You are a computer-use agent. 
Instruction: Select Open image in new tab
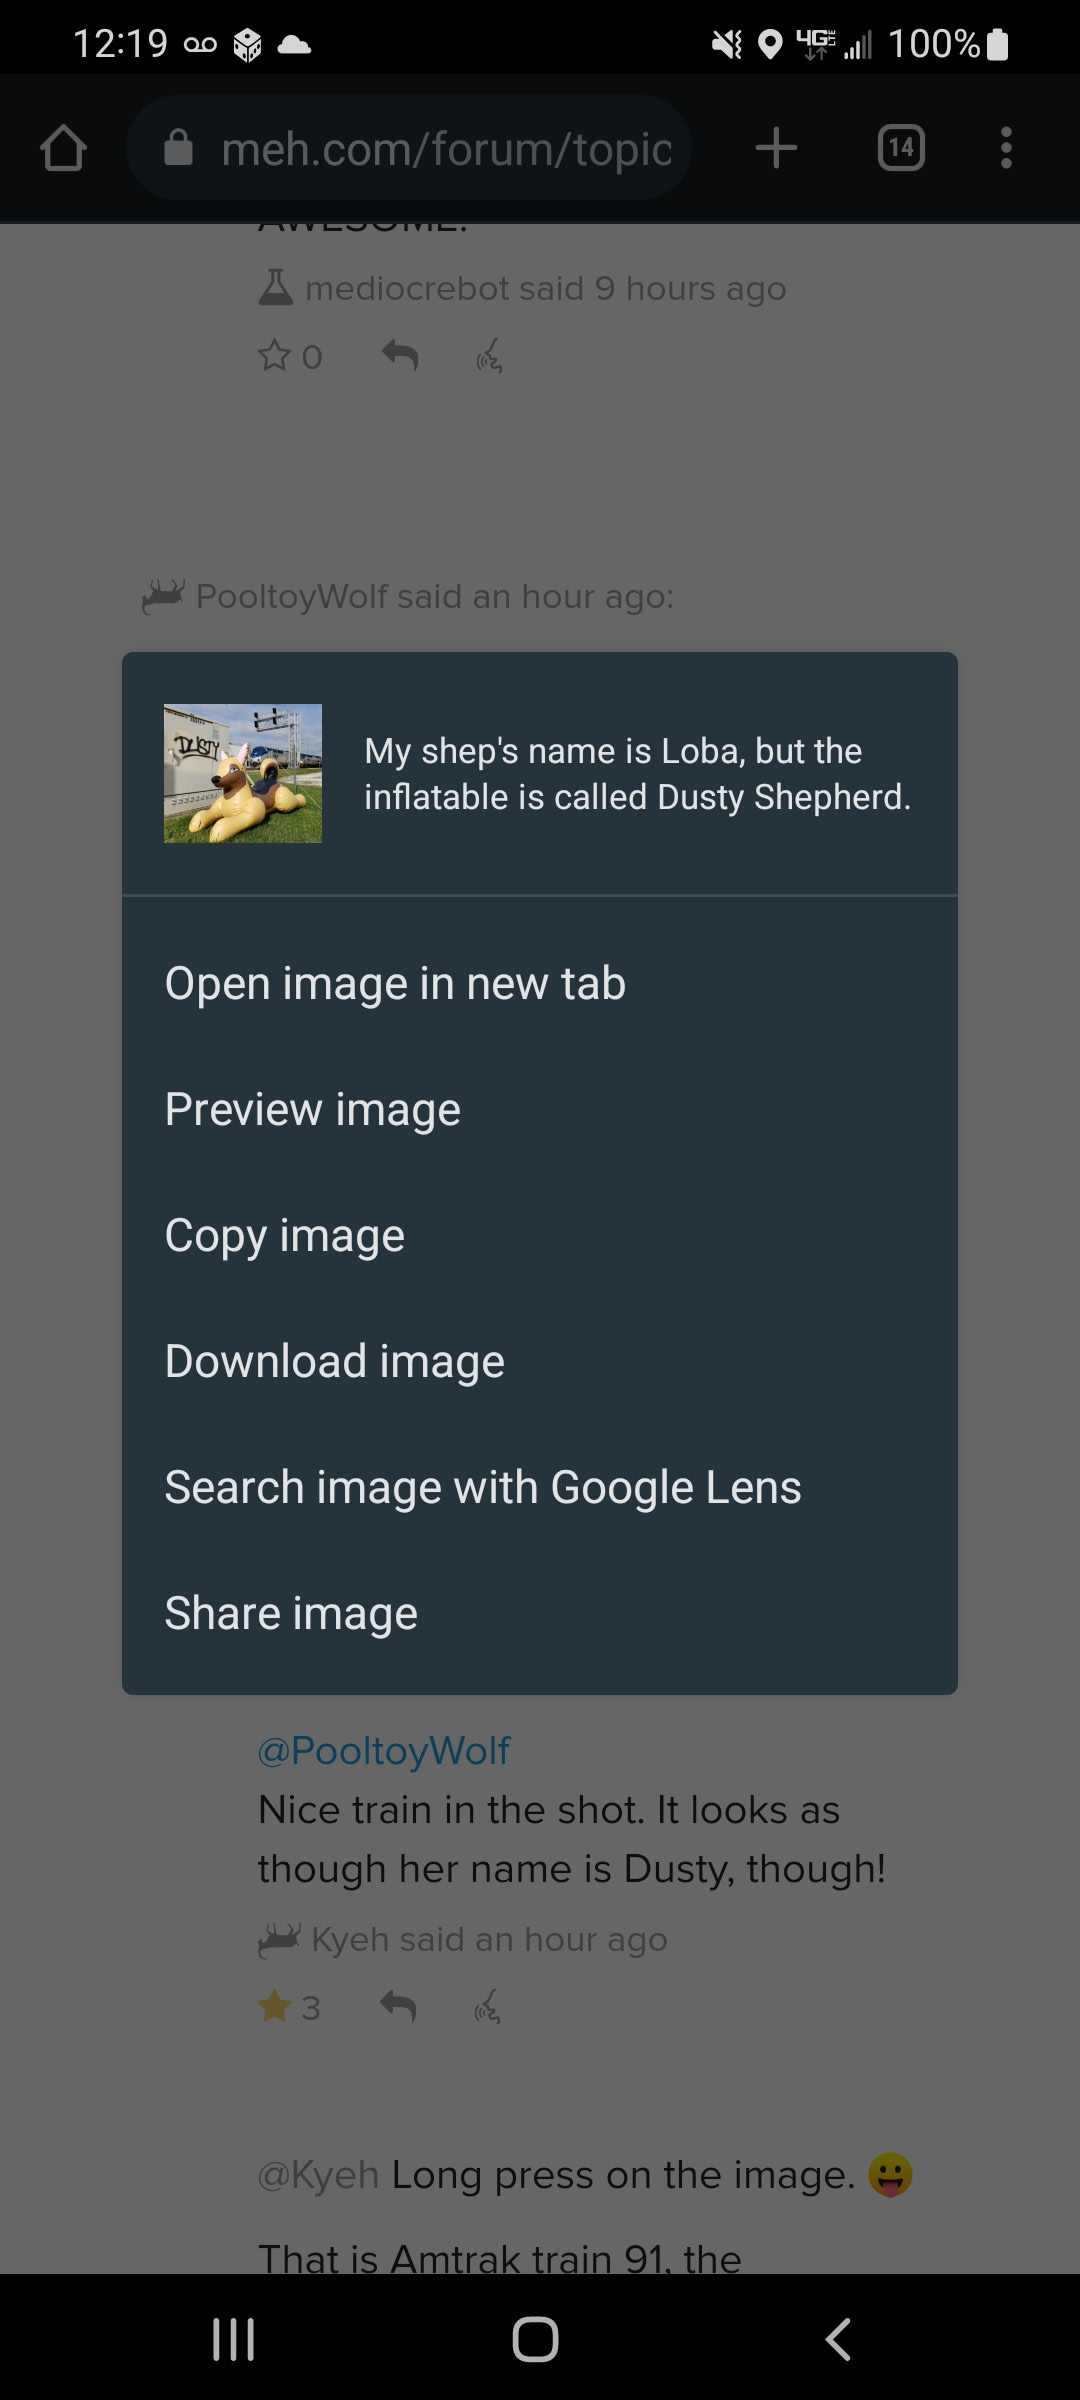(395, 984)
